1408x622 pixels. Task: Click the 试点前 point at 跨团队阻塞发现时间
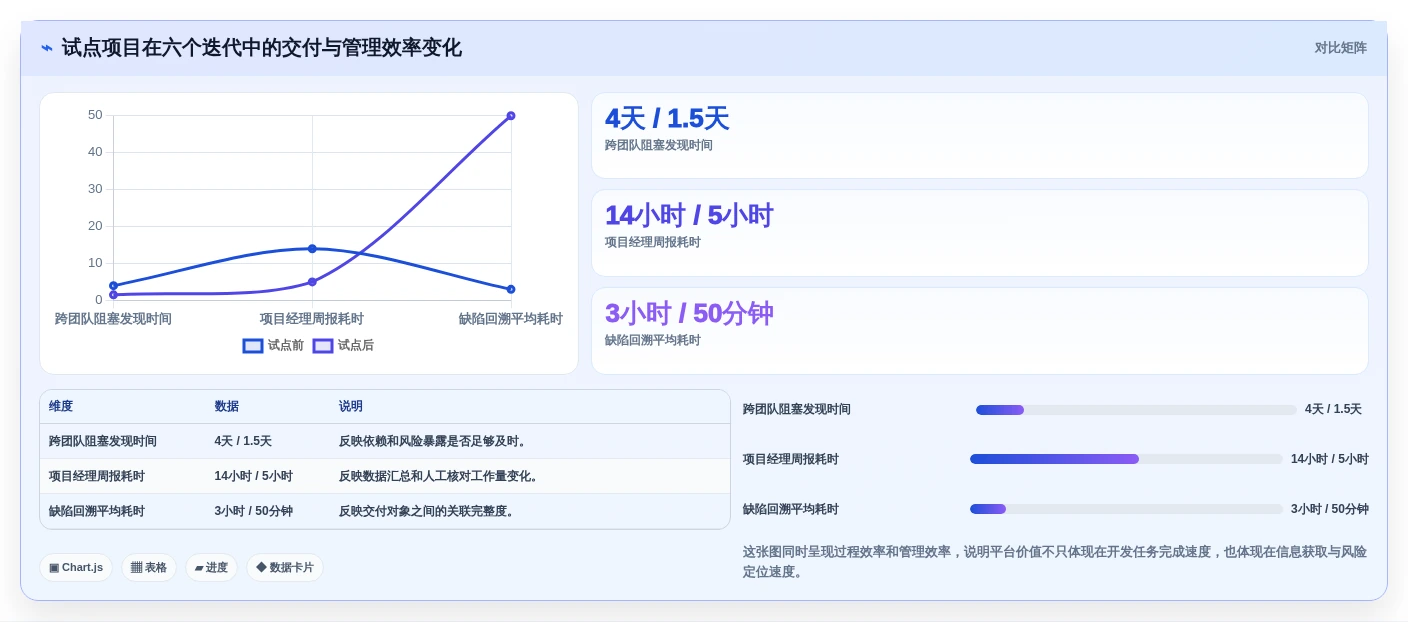coord(113,286)
